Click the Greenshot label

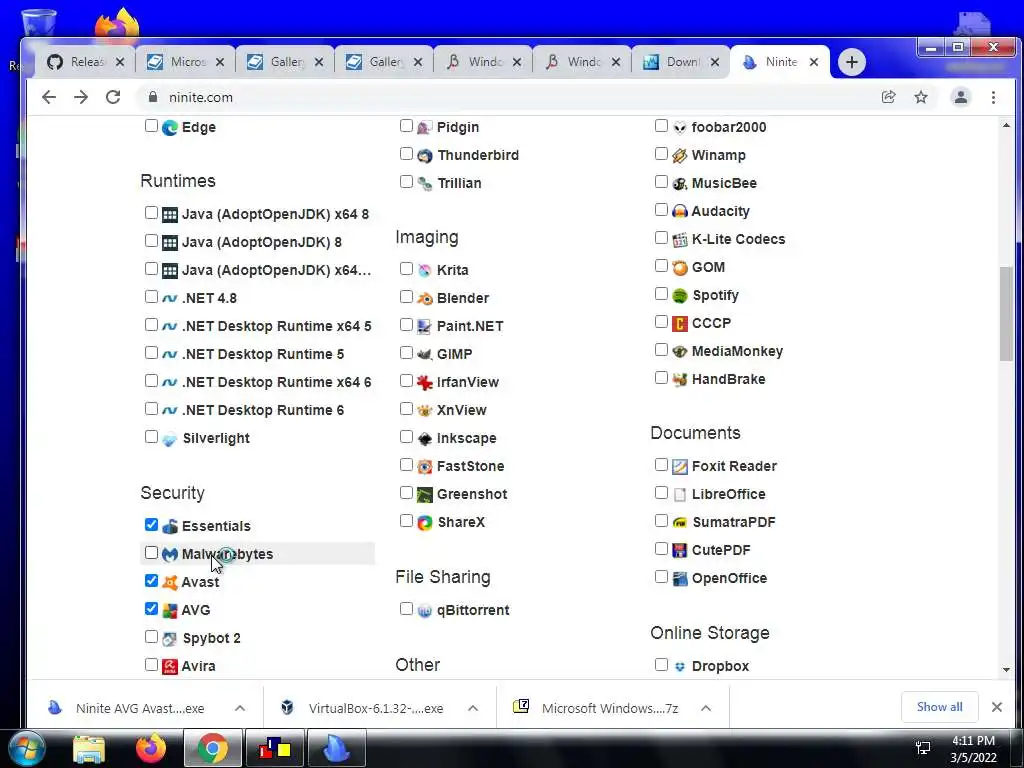tap(472, 494)
